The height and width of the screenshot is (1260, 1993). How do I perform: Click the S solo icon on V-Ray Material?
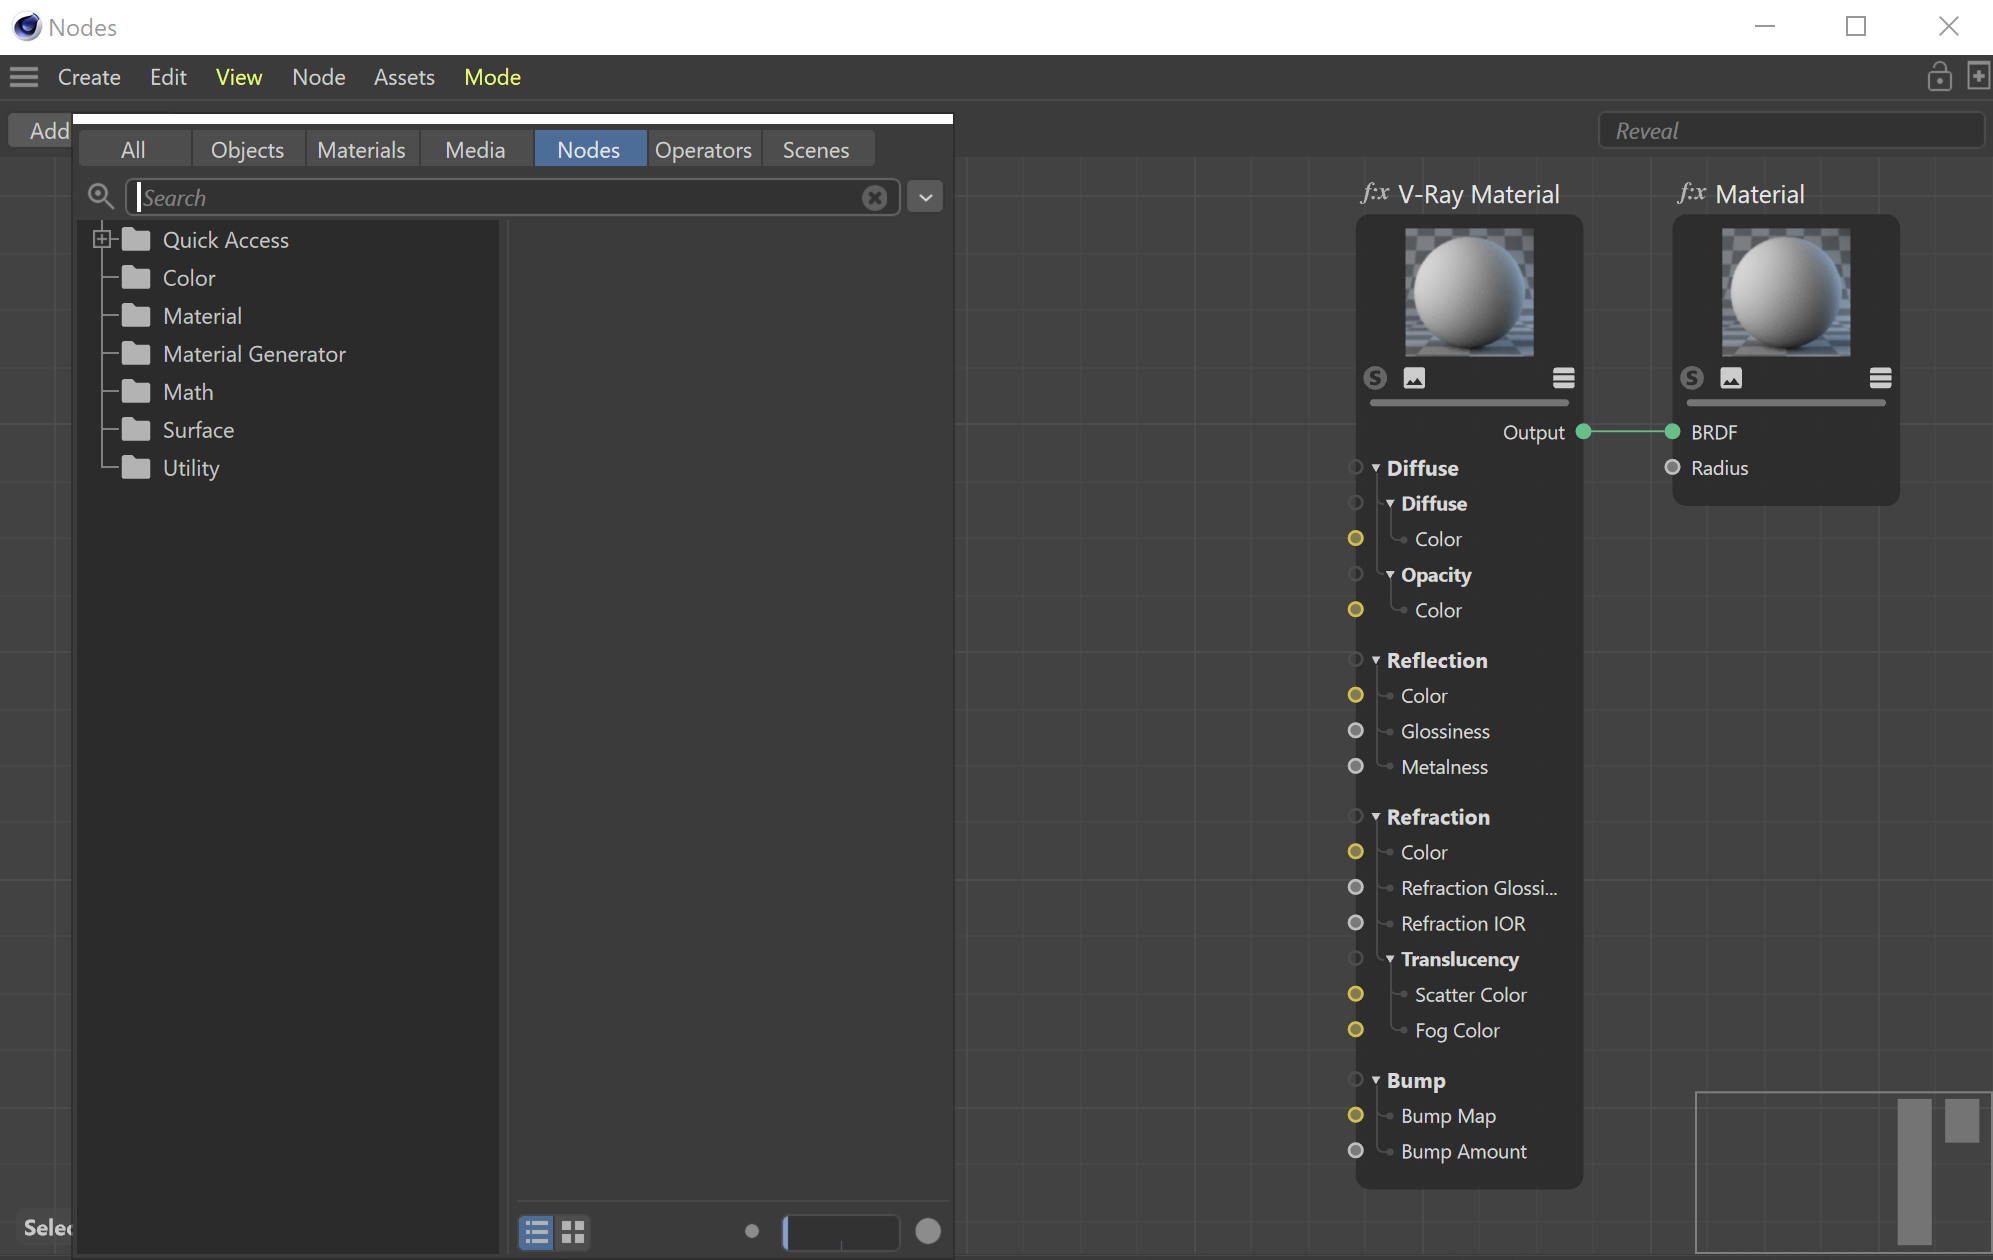click(1375, 378)
